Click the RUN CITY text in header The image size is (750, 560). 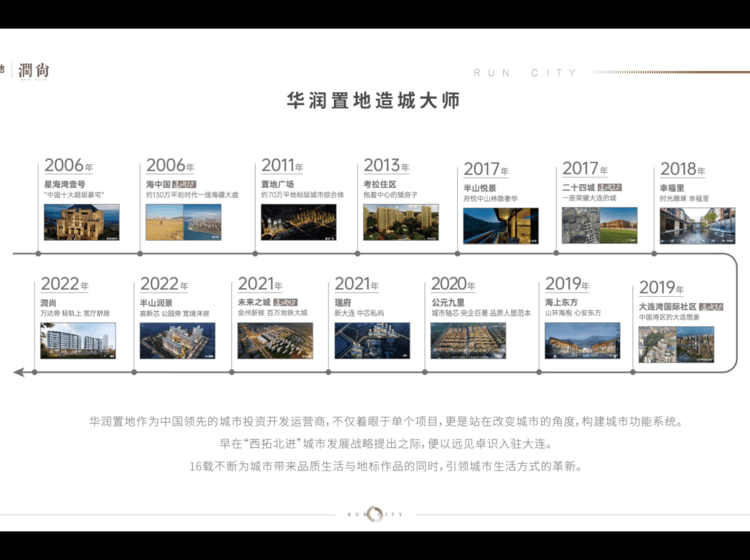click(525, 73)
